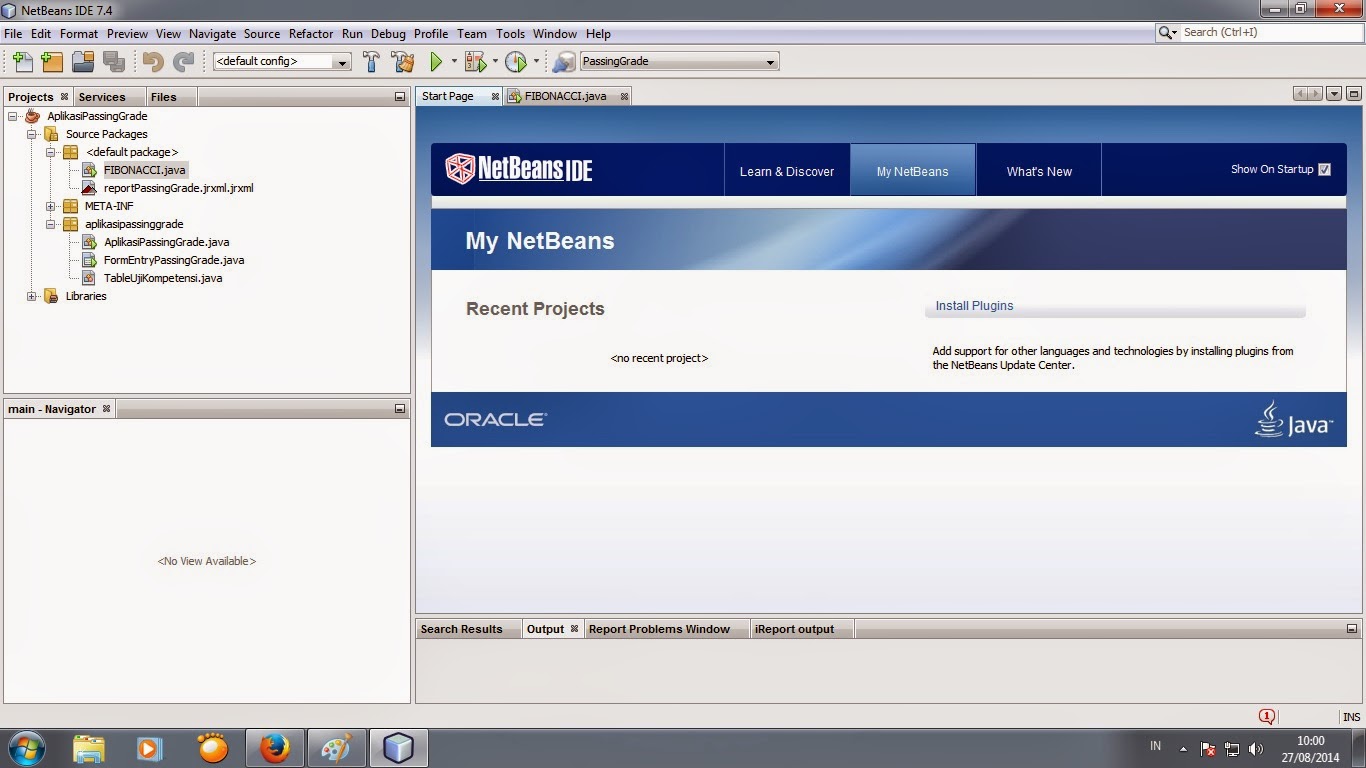Click the form icon of FormEntryPassingGrade.java

coord(90,260)
